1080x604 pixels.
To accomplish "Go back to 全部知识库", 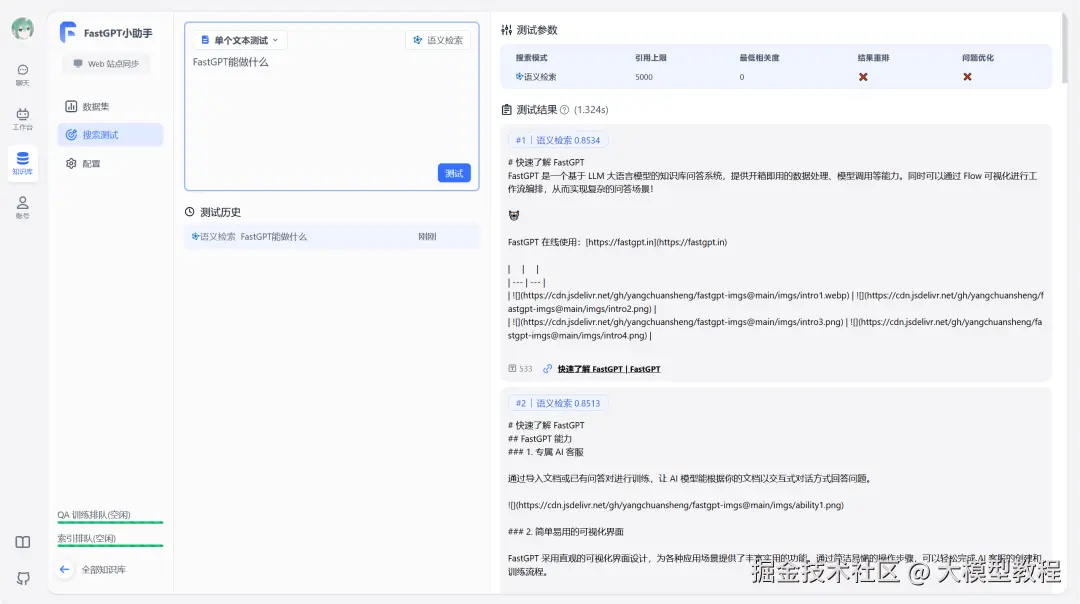I will point(103,570).
